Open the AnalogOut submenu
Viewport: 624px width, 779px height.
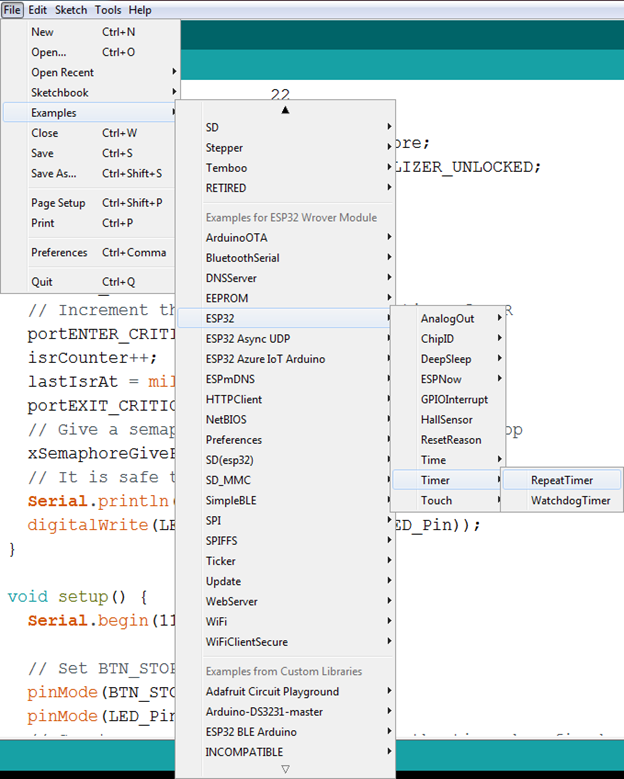[x=448, y=319]
